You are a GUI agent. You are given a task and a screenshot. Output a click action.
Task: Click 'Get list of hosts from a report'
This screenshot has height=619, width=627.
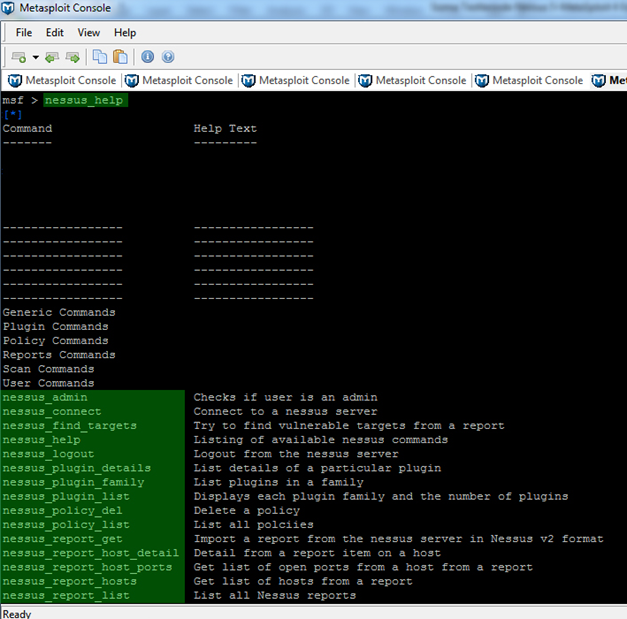click(x=303, y=581)
